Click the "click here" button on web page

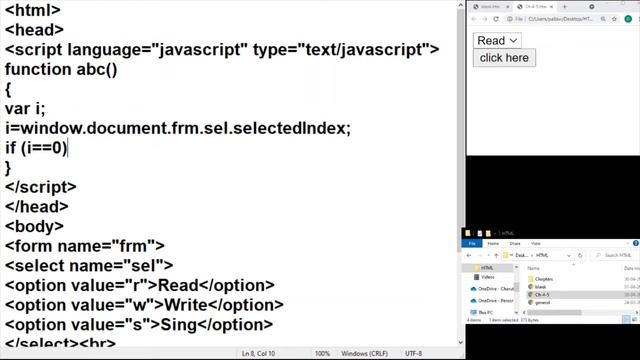pyautogui.click(x=504, y=58)
